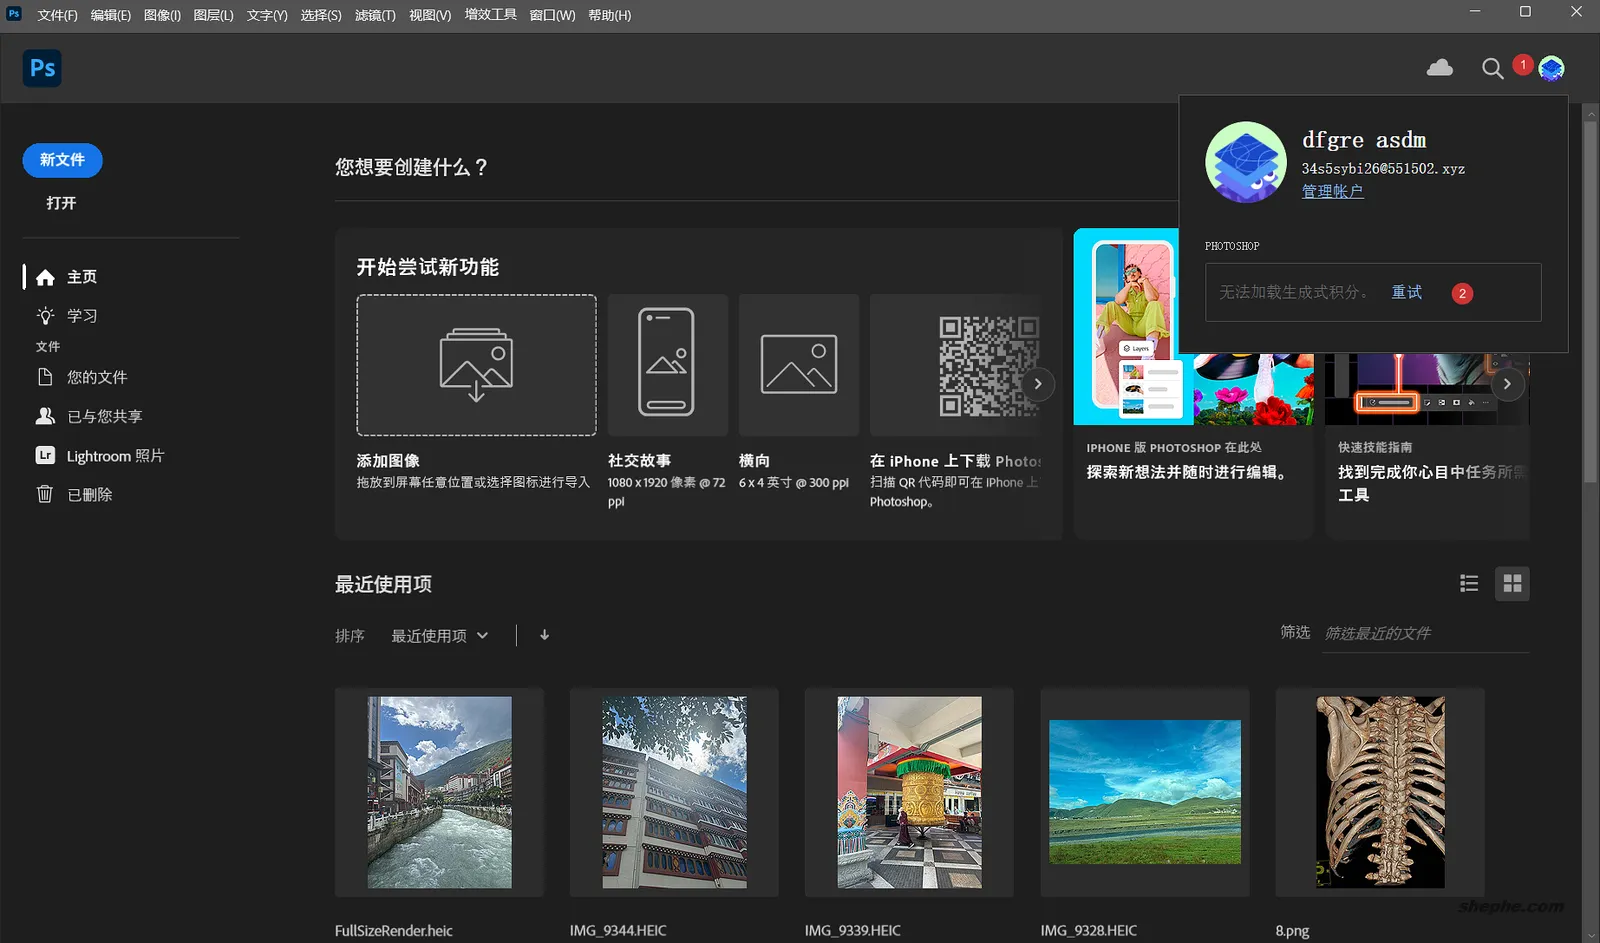Viewport: 1600px width, 943px height.
Task: Open the 管理帐户 link
Action: [x=1332, y=191]
